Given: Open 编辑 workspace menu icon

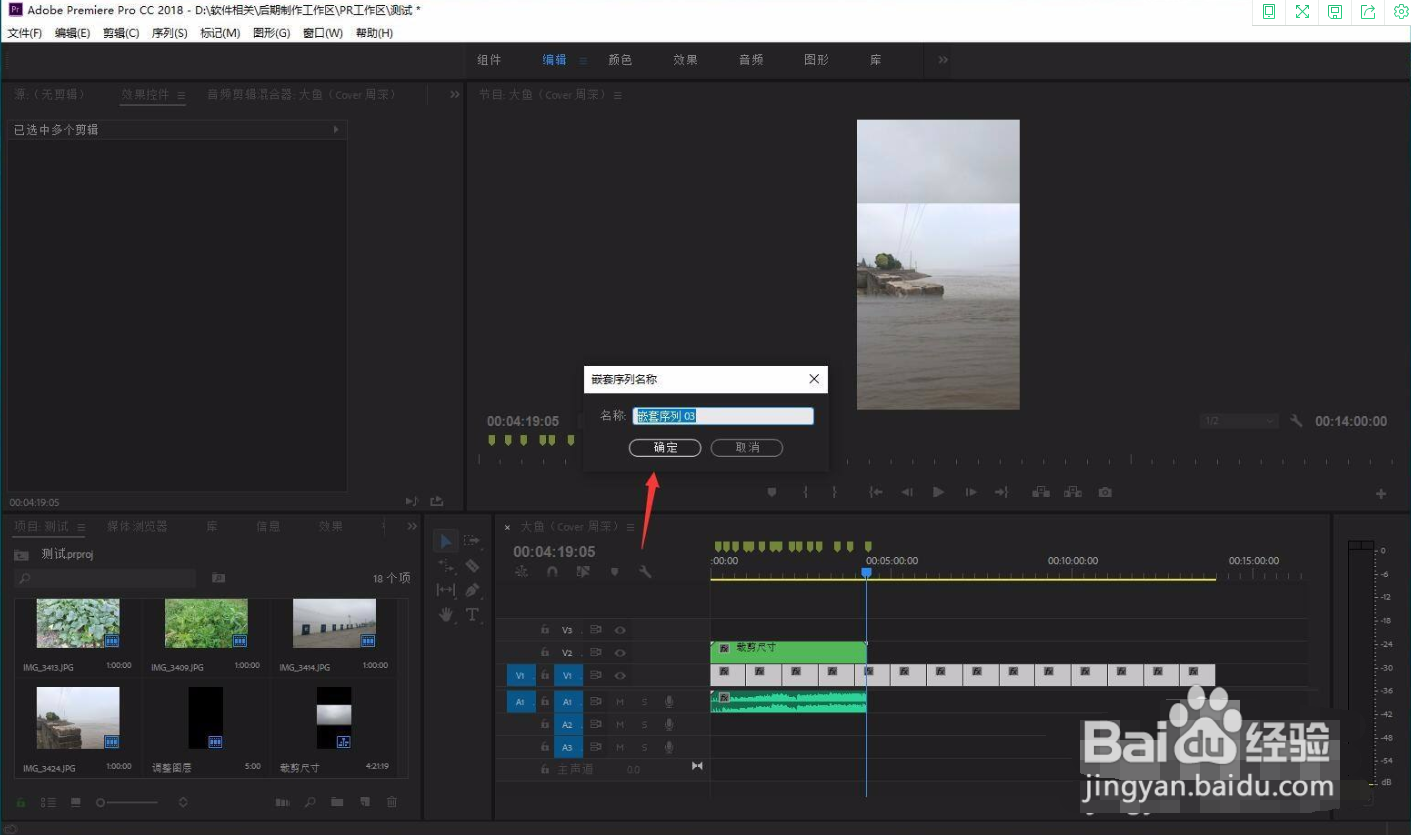Looking at the screenshot, I should [583, 60].
